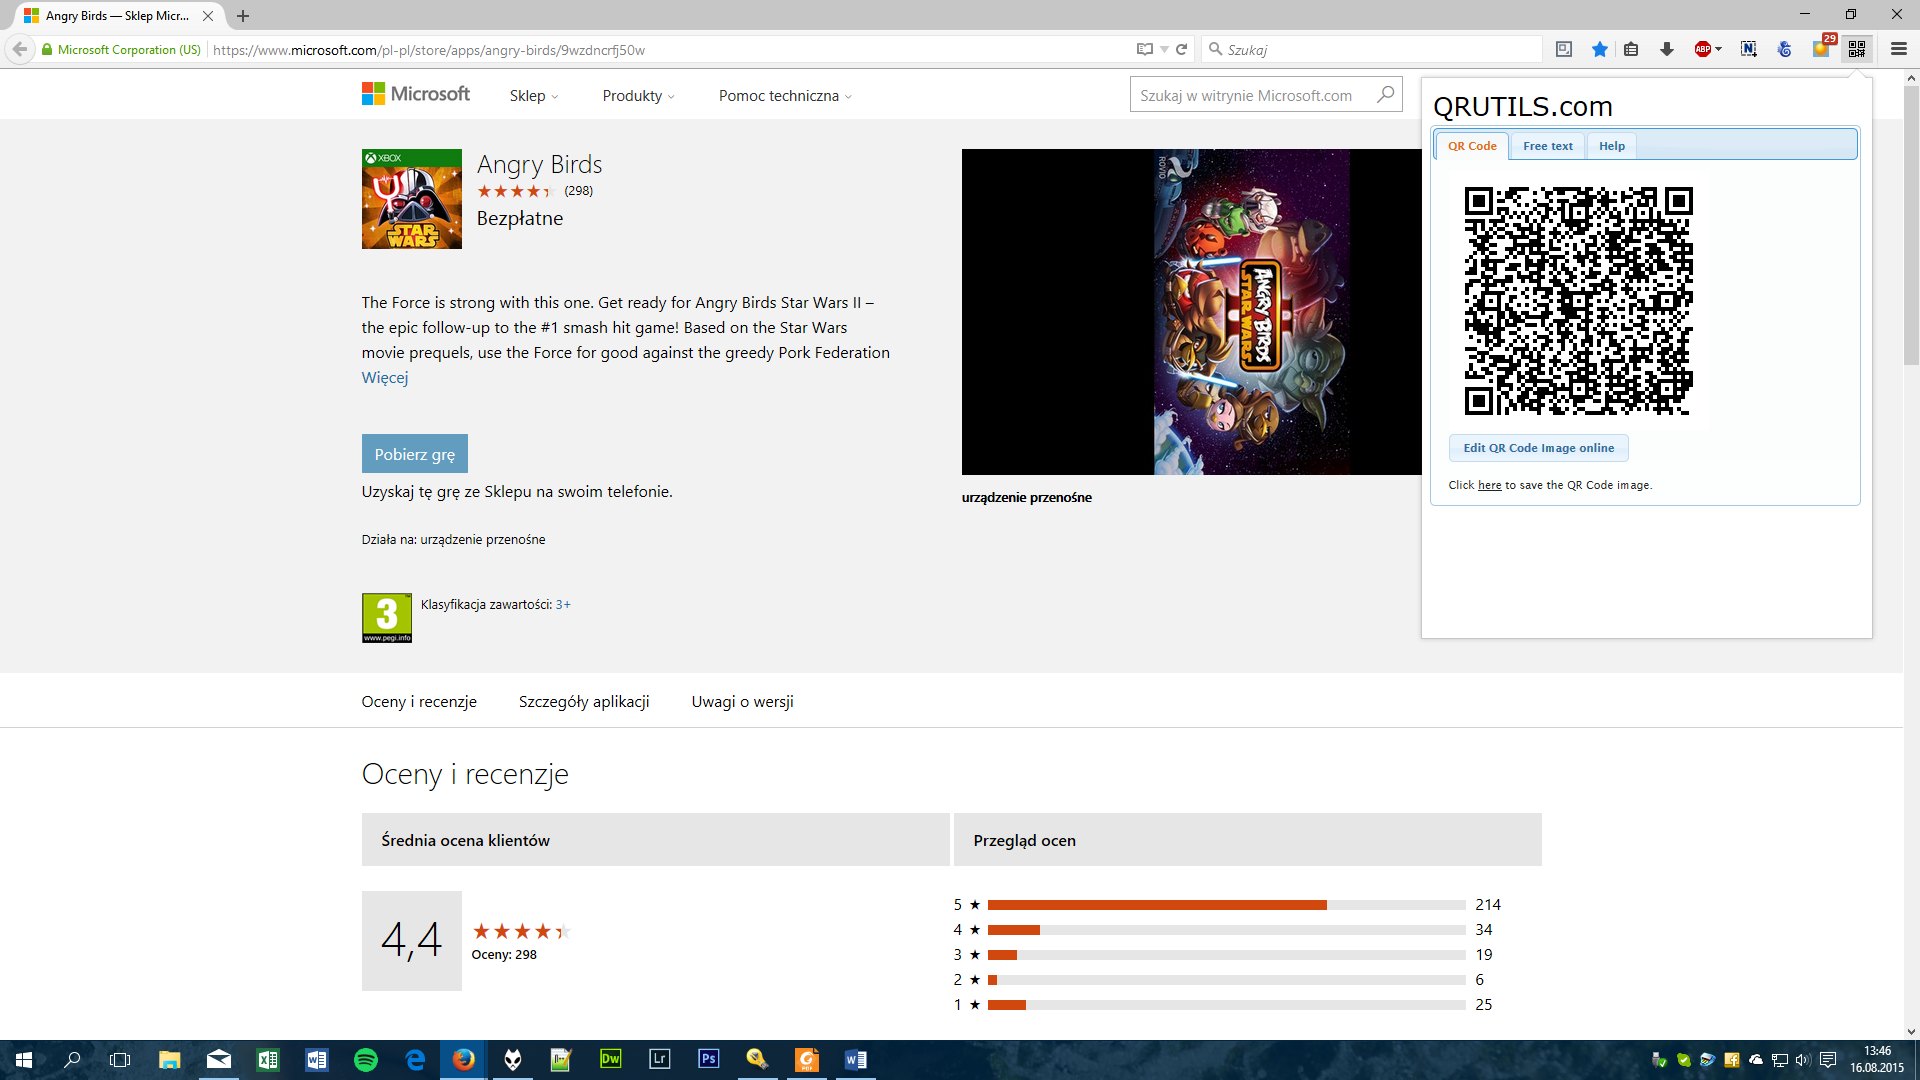Open a new browser tab with plus button

coord(243,16)
